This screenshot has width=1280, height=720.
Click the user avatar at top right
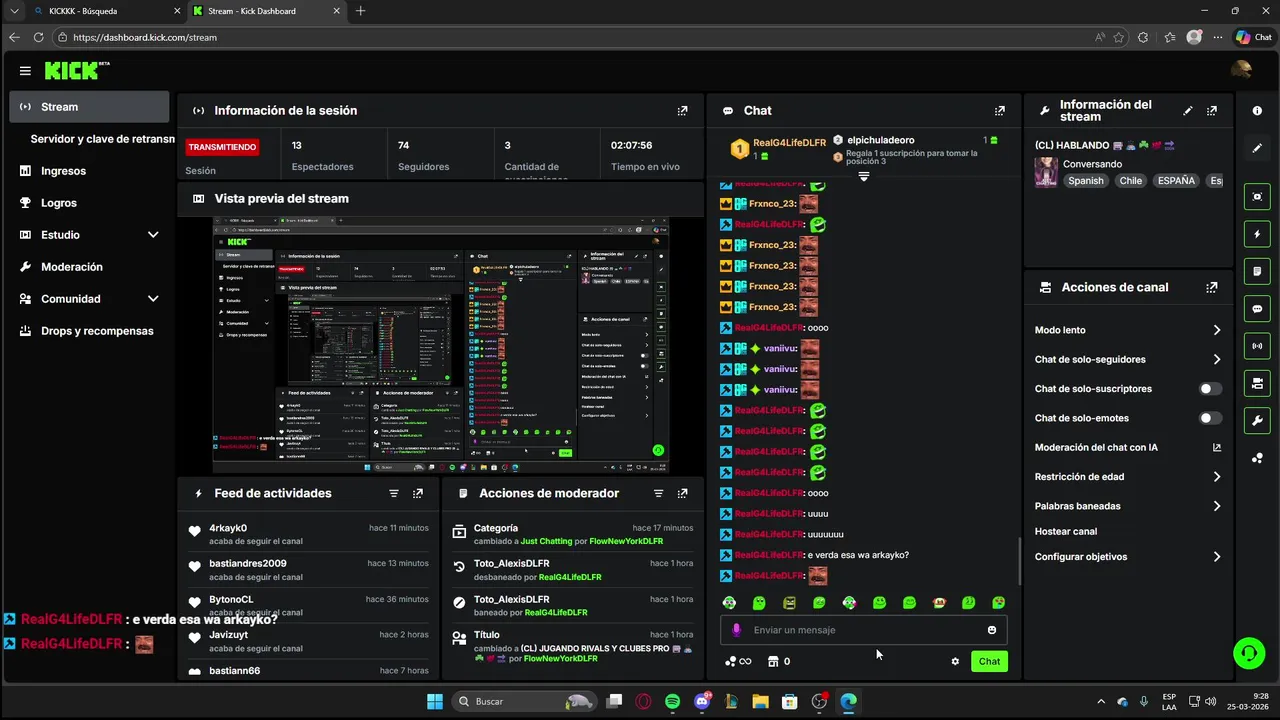[x=1241, y=69]
